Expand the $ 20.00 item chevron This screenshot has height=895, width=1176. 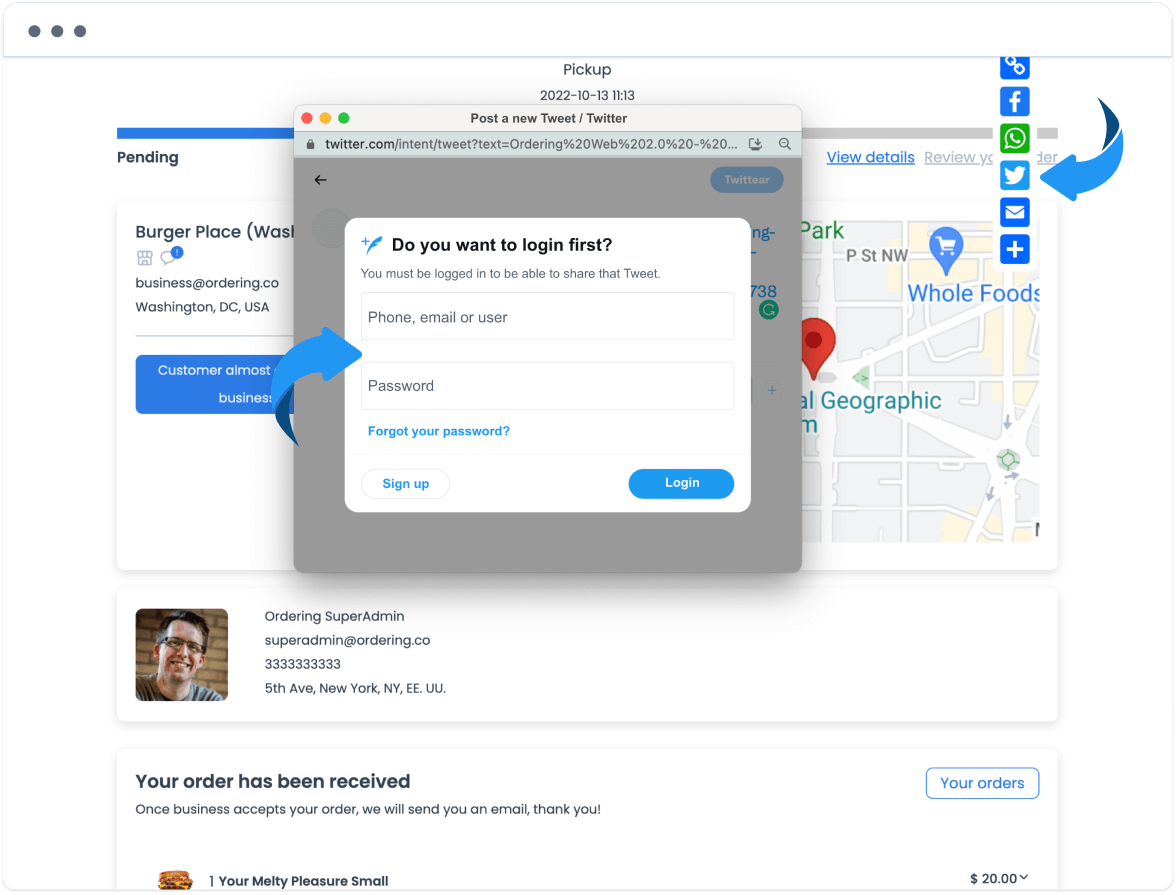tap(1024, 877)
